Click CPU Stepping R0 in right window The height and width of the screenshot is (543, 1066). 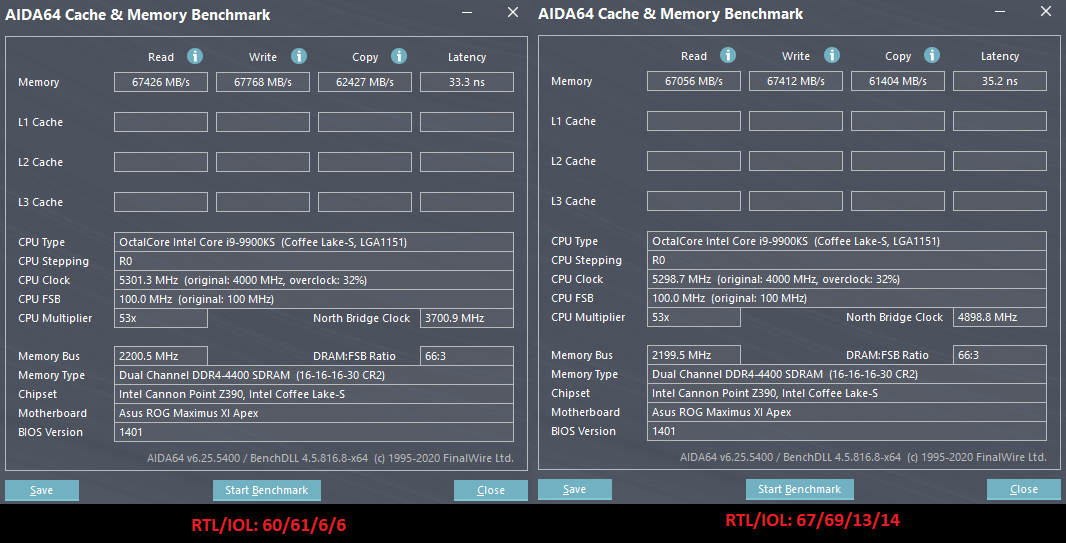(x=846, y=260)
